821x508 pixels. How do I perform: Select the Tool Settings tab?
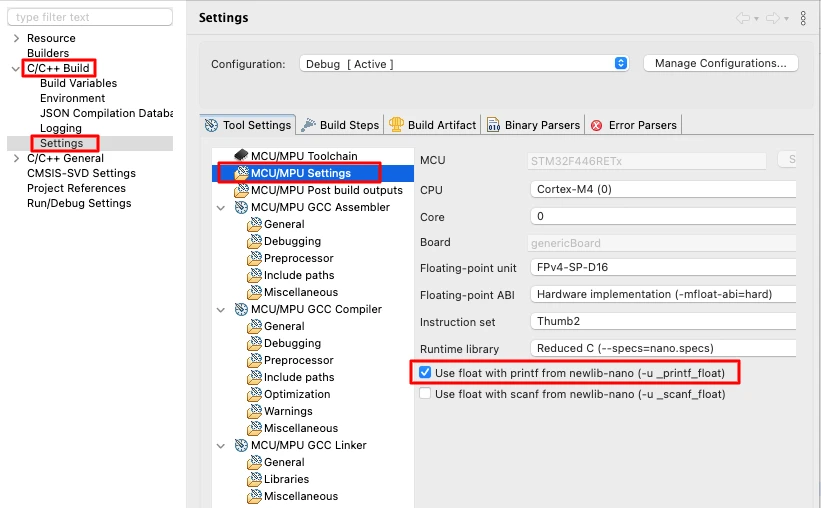(248, 125)
